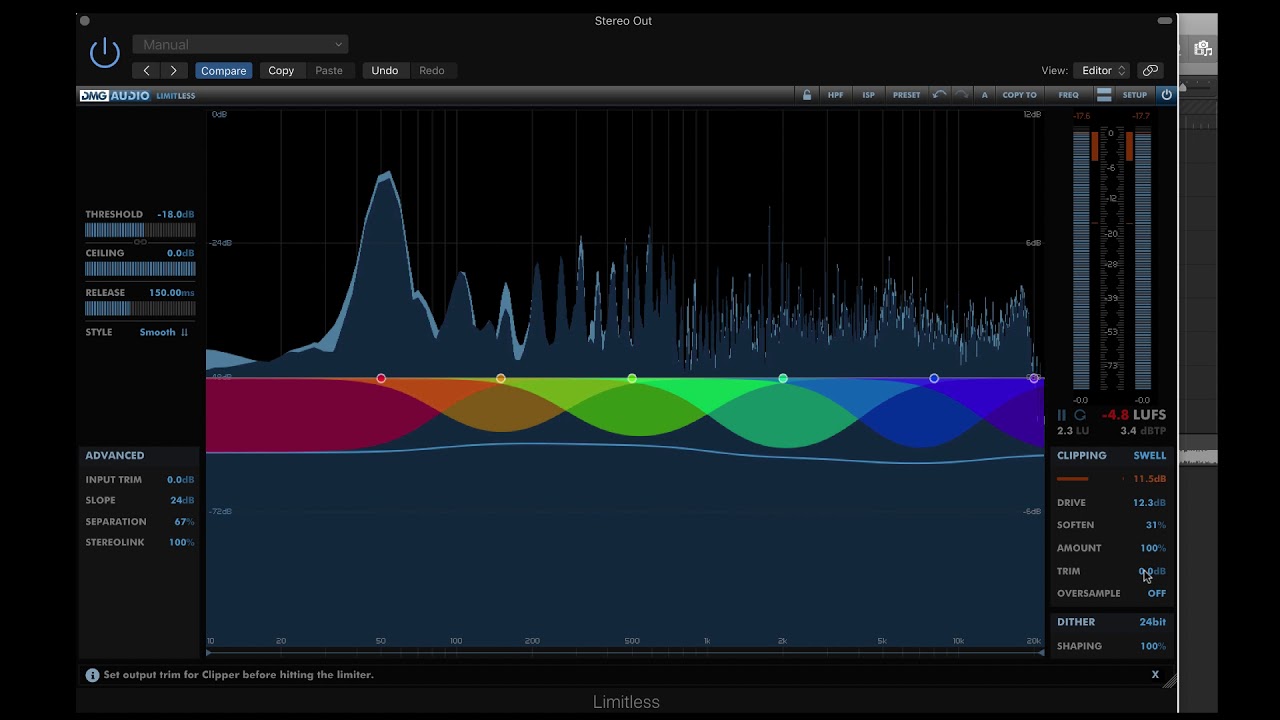Adjust the Release slider bar

click(x=140, y=309)
